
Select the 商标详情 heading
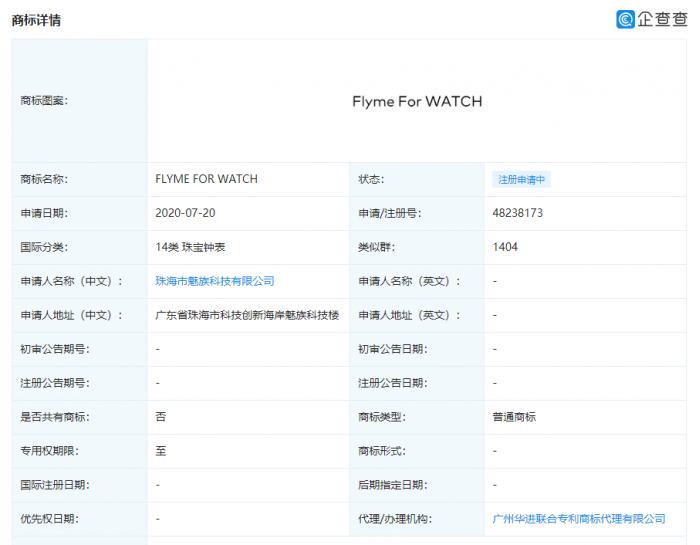point(36,20)
